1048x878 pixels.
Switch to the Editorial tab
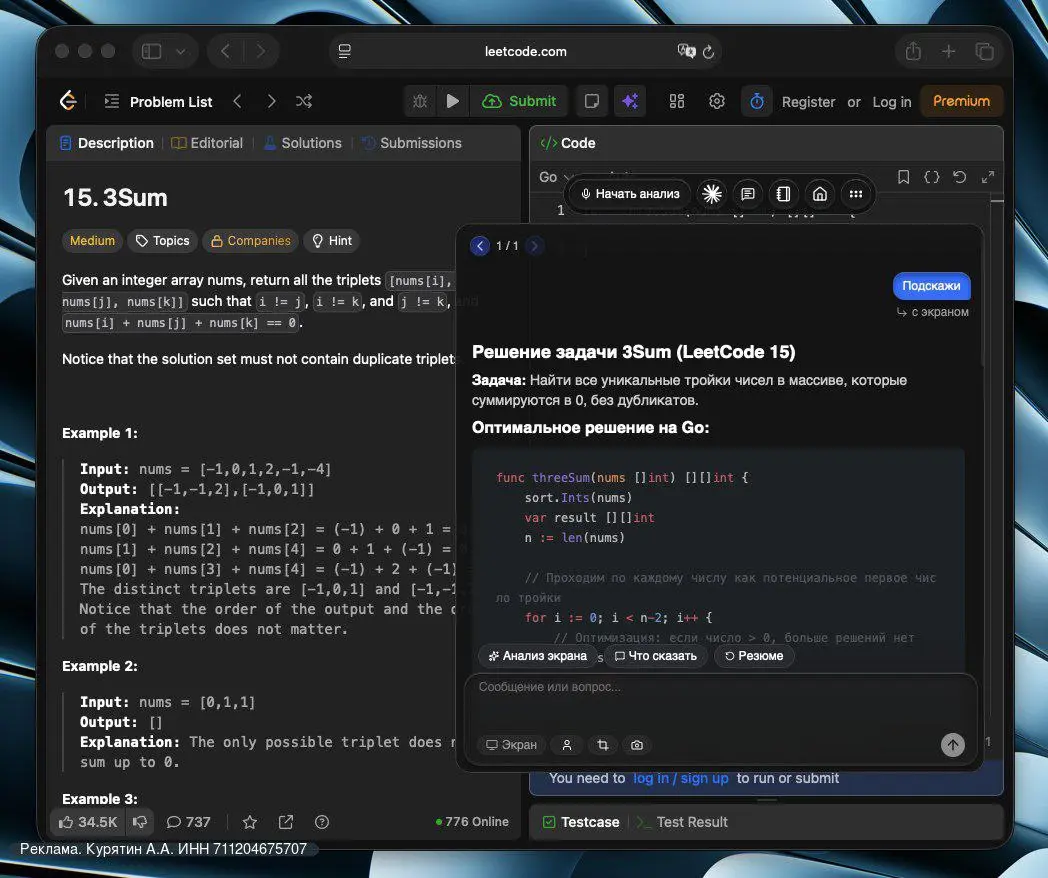click(x=207, y=143)
